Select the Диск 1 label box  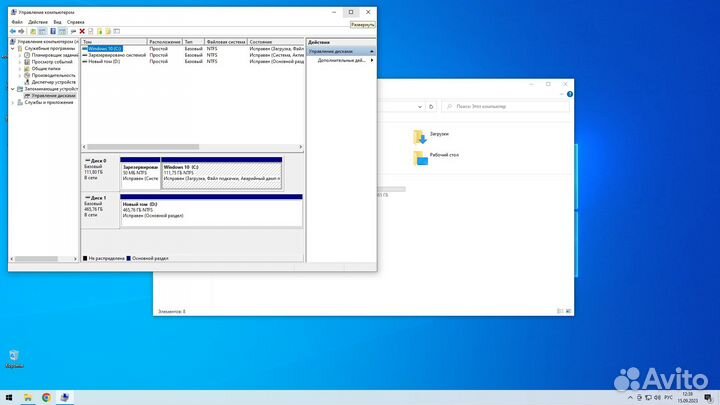click(x=100, y=210)
